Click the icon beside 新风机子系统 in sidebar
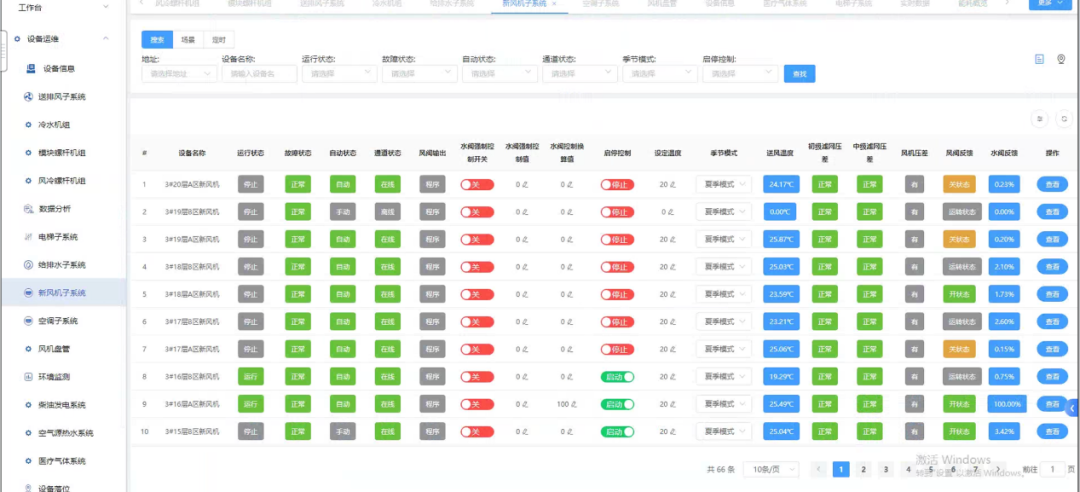Viewport: 1080px width, 492px height. (x=28, y=293)
